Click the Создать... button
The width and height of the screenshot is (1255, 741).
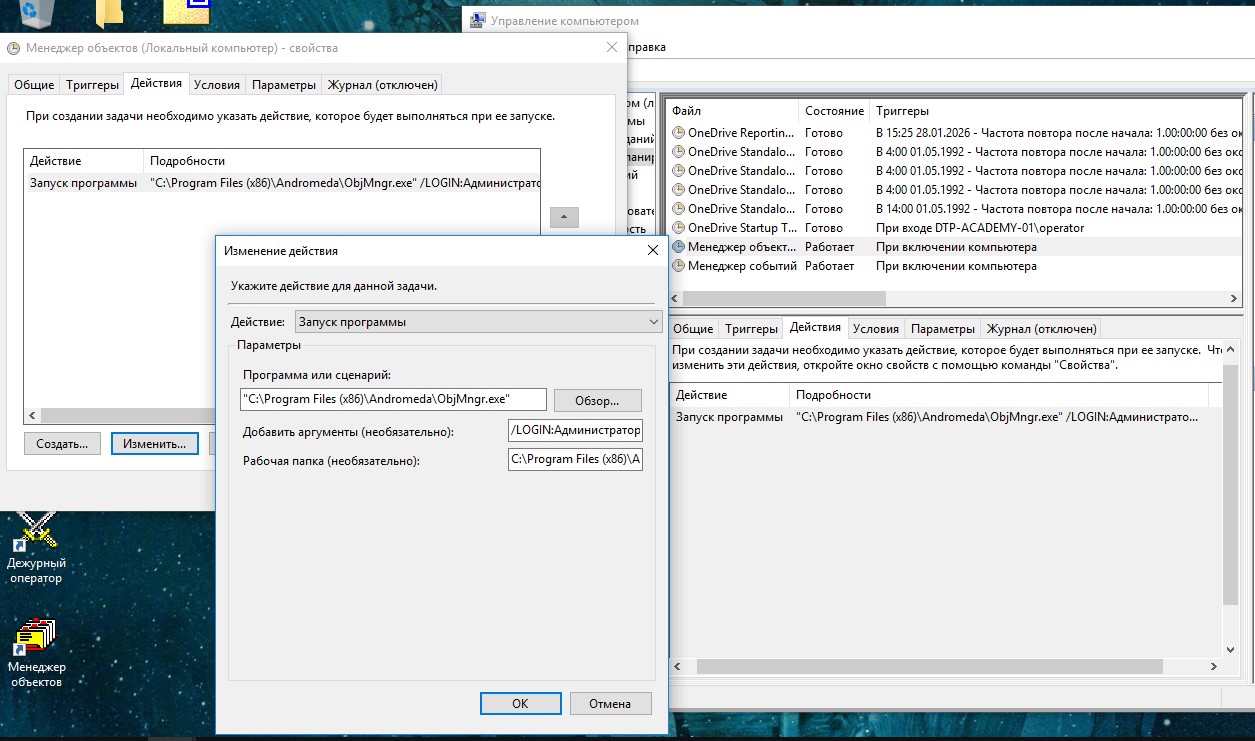(62, 443)
